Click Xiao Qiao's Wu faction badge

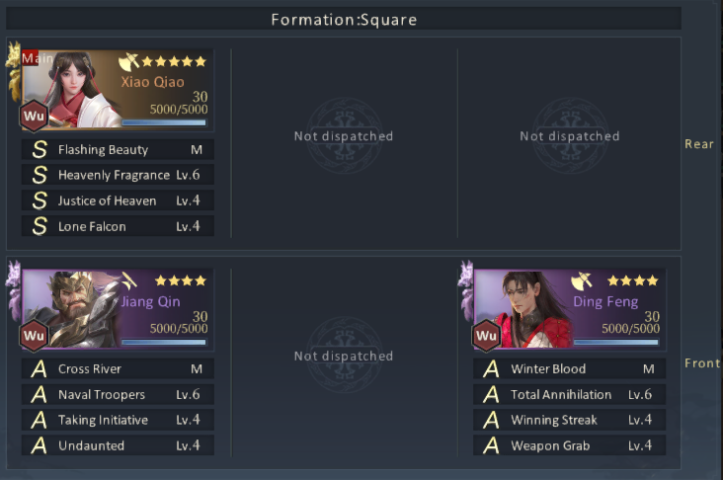tap(34, 115)
